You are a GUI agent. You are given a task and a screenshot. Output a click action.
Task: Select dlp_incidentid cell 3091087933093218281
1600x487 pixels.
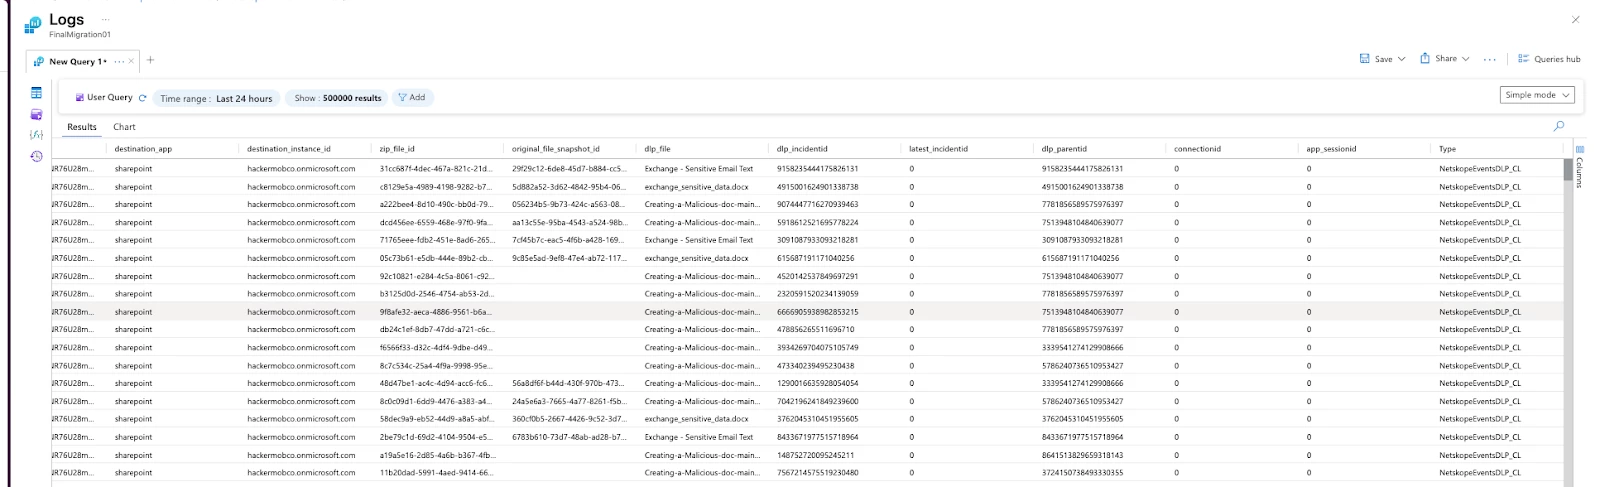click(x=817, y=240)
